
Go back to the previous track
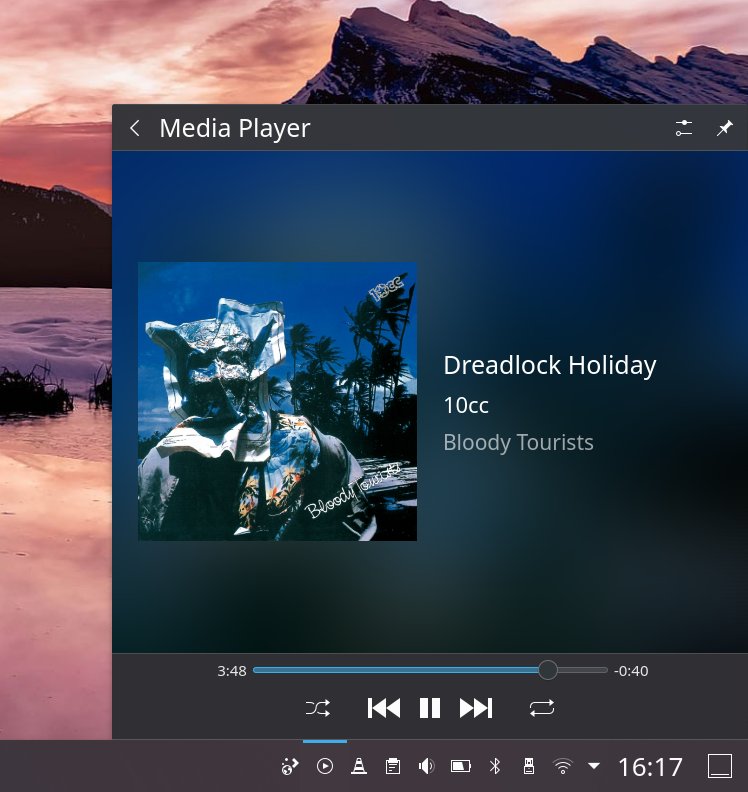[384, 708]
